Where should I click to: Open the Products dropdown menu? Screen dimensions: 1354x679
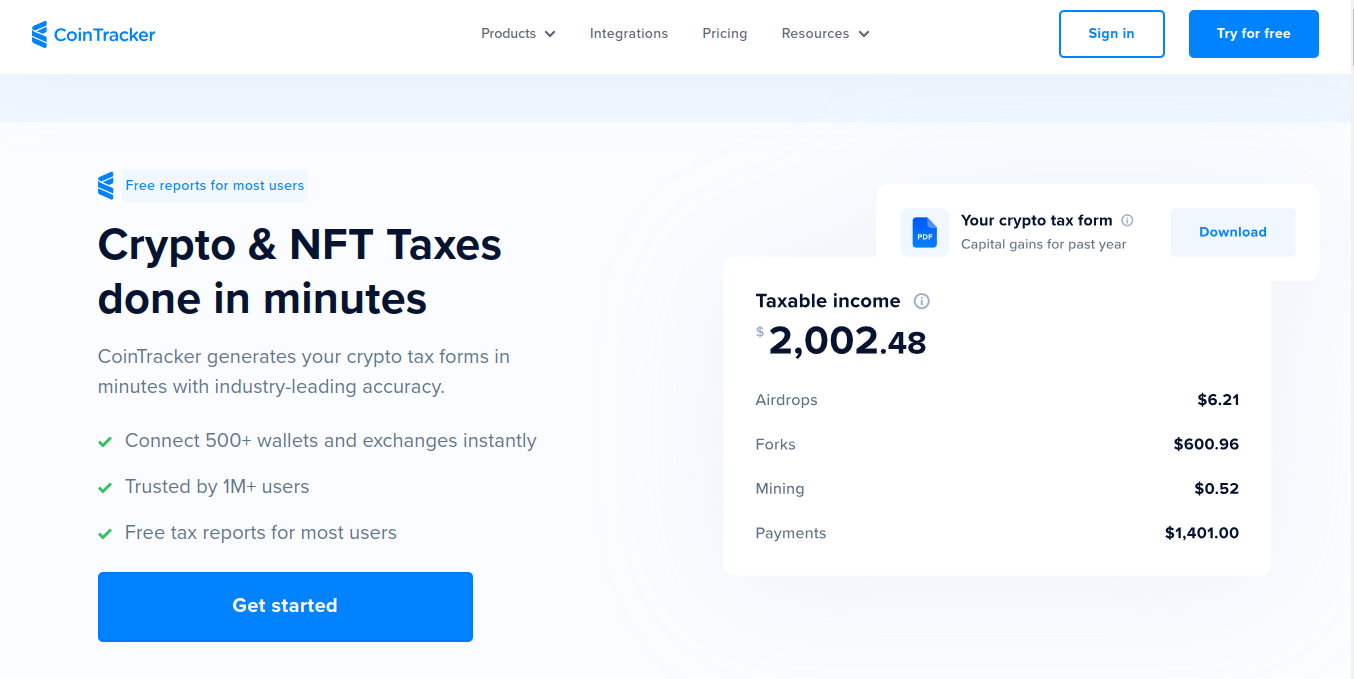coord(518,34)
